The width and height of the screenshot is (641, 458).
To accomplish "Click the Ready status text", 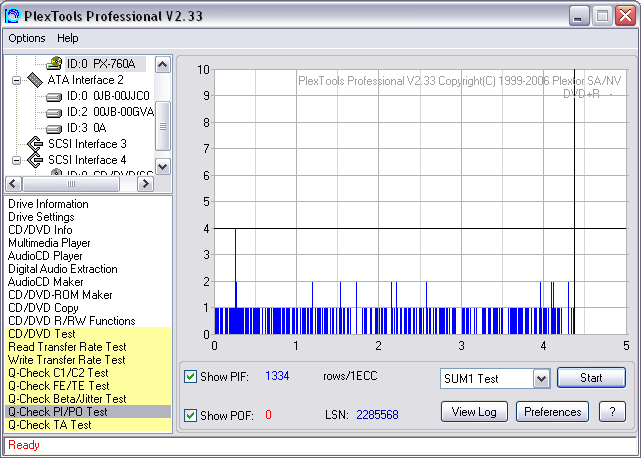I will tap(24, 445).
